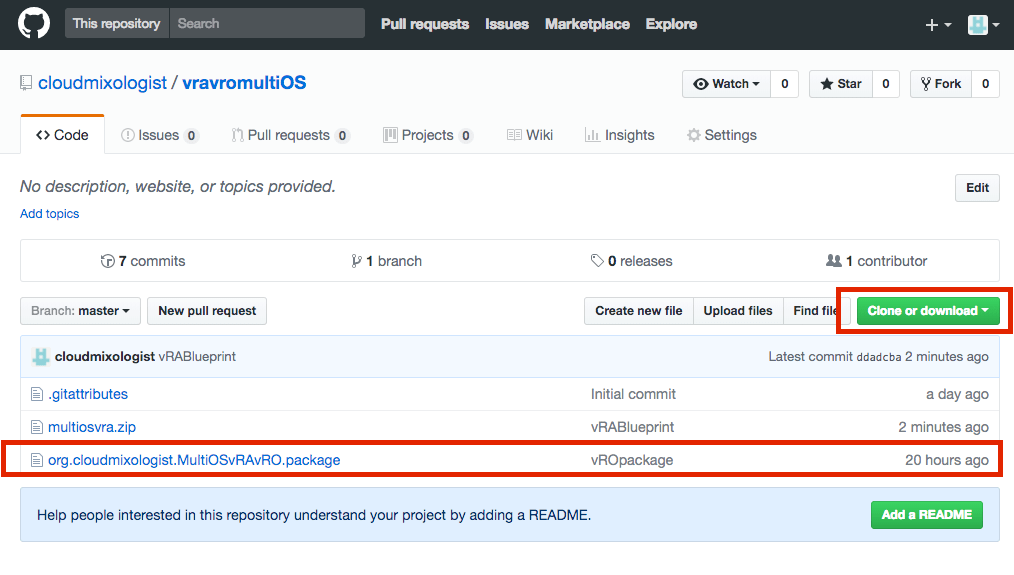The width and height of the screenshot is (1014, 575).
Task: Open the vravromultiOS repository link
Action: click(x=244, y=83)
